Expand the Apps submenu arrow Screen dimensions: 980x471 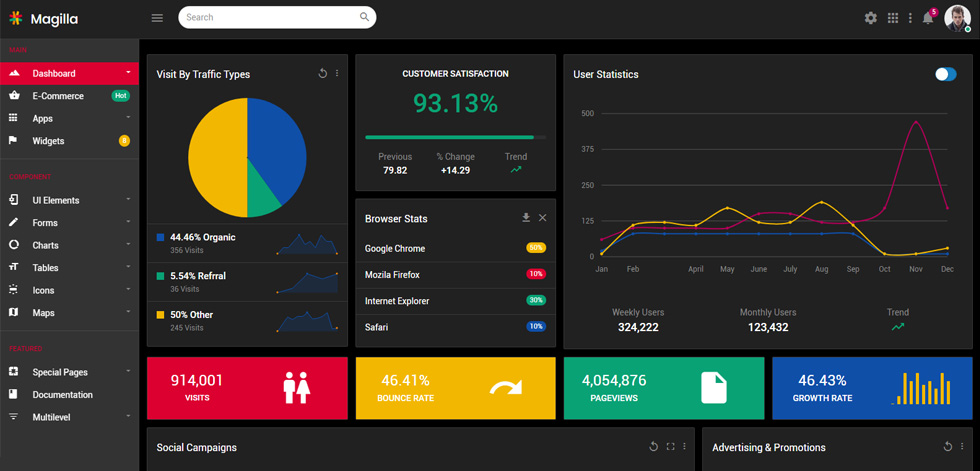(x=128, y=117)
